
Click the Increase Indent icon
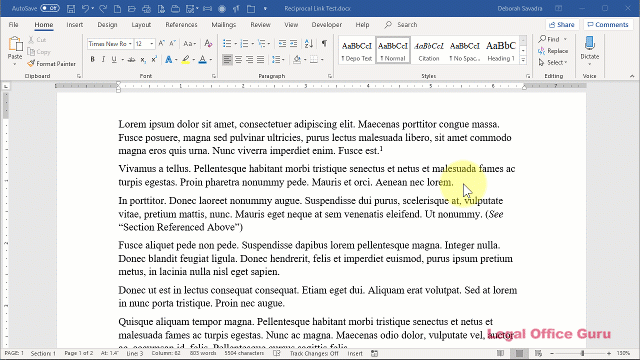pyautogui.click(x=293, y=43)
